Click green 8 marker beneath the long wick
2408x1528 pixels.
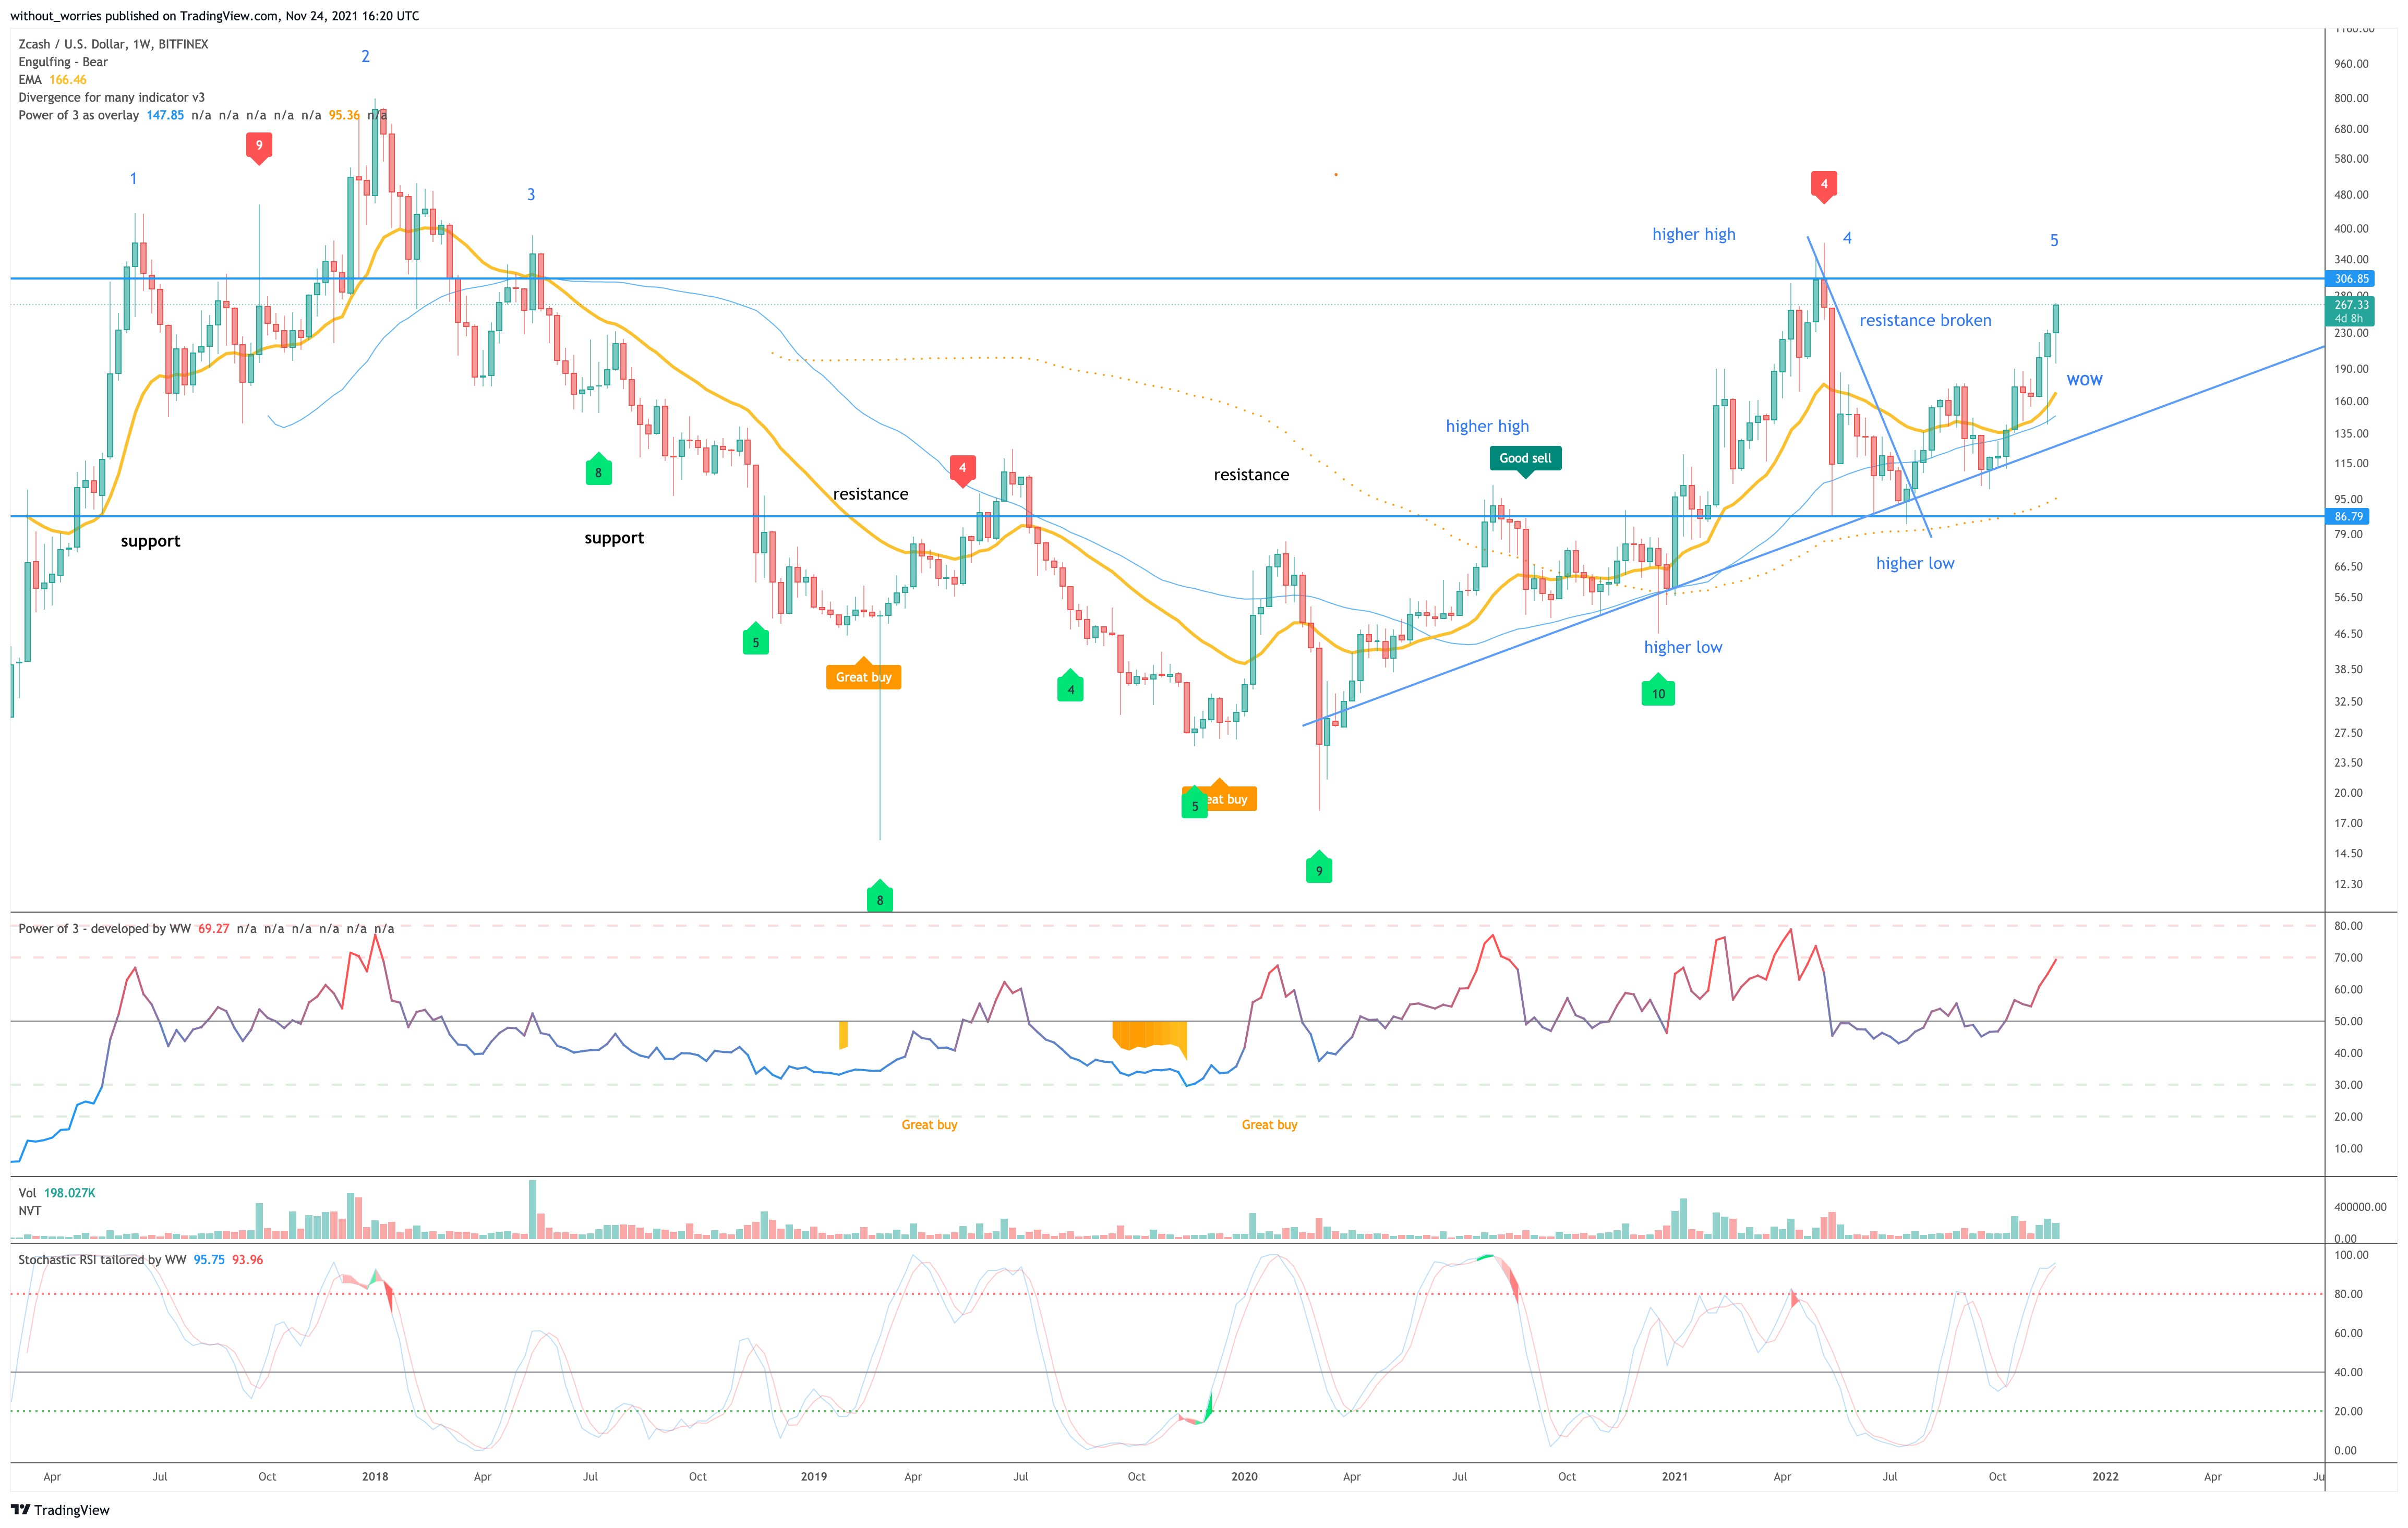click(x=880, y=897)
